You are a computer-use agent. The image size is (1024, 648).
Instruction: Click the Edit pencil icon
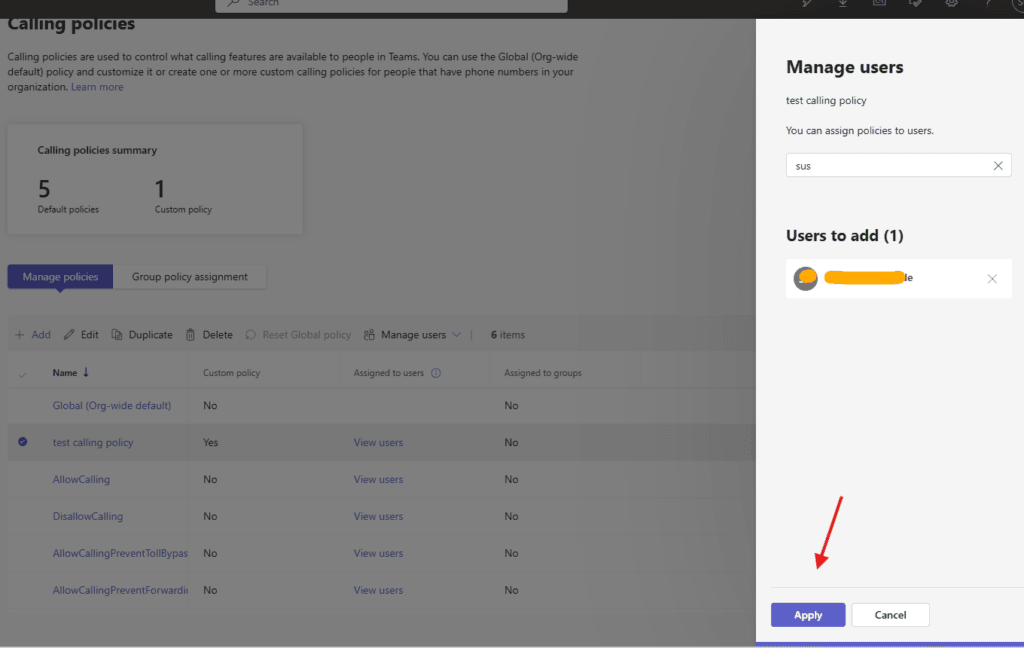tap(69, 335)
